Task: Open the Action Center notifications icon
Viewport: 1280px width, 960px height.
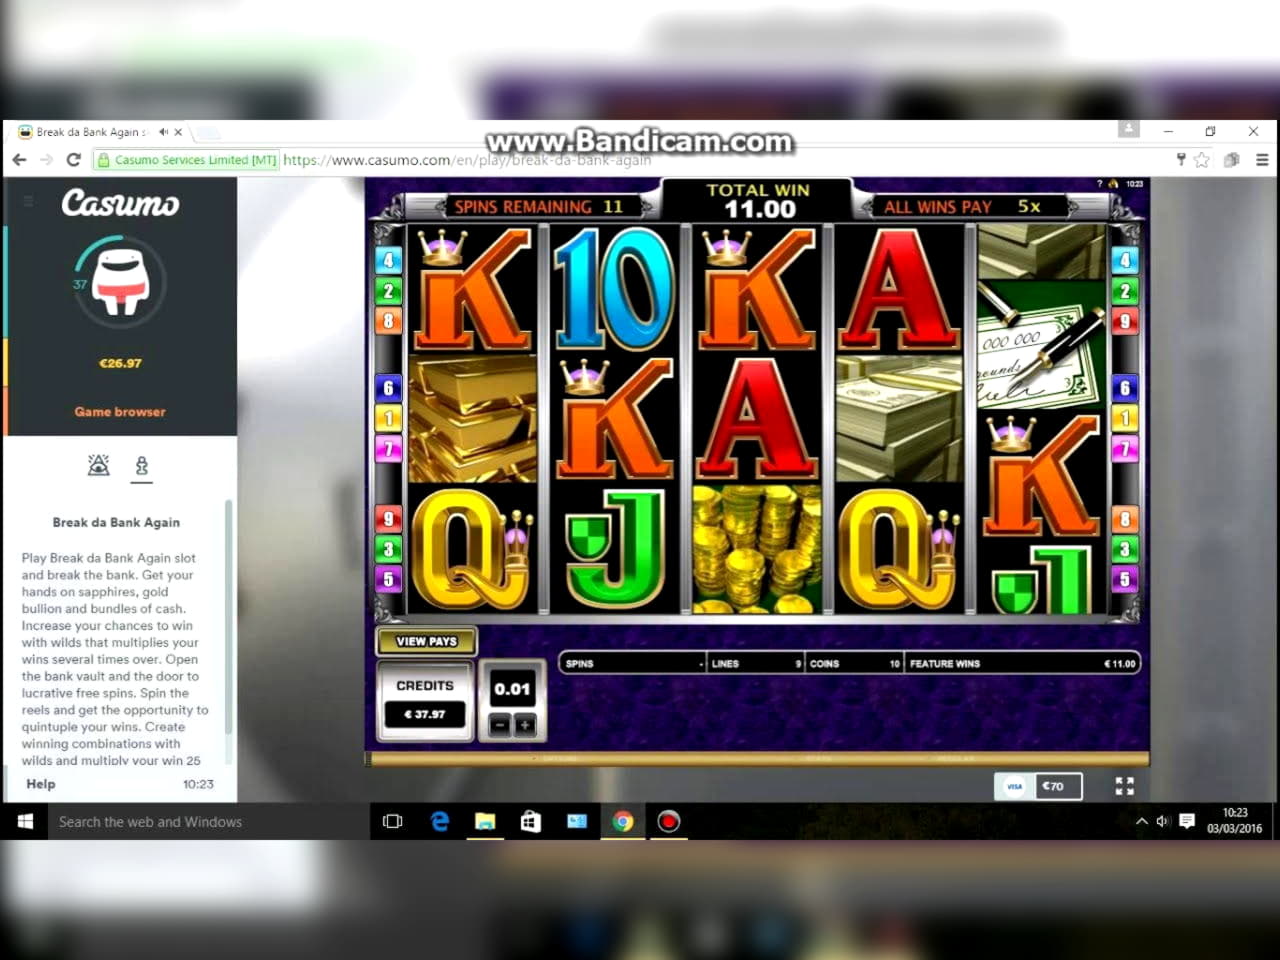Action: (x=1187, y=821)
